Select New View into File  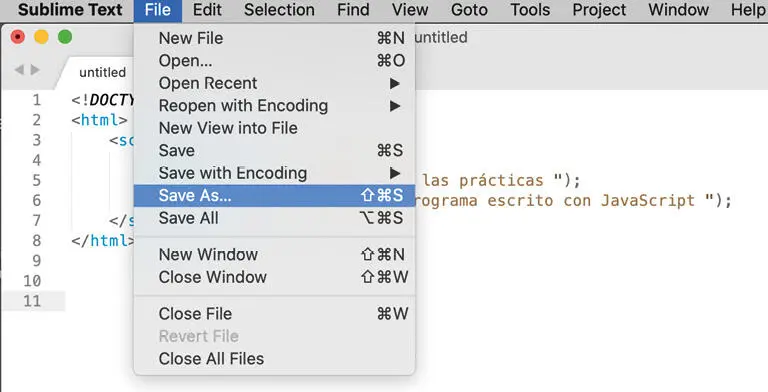(274, 128)
